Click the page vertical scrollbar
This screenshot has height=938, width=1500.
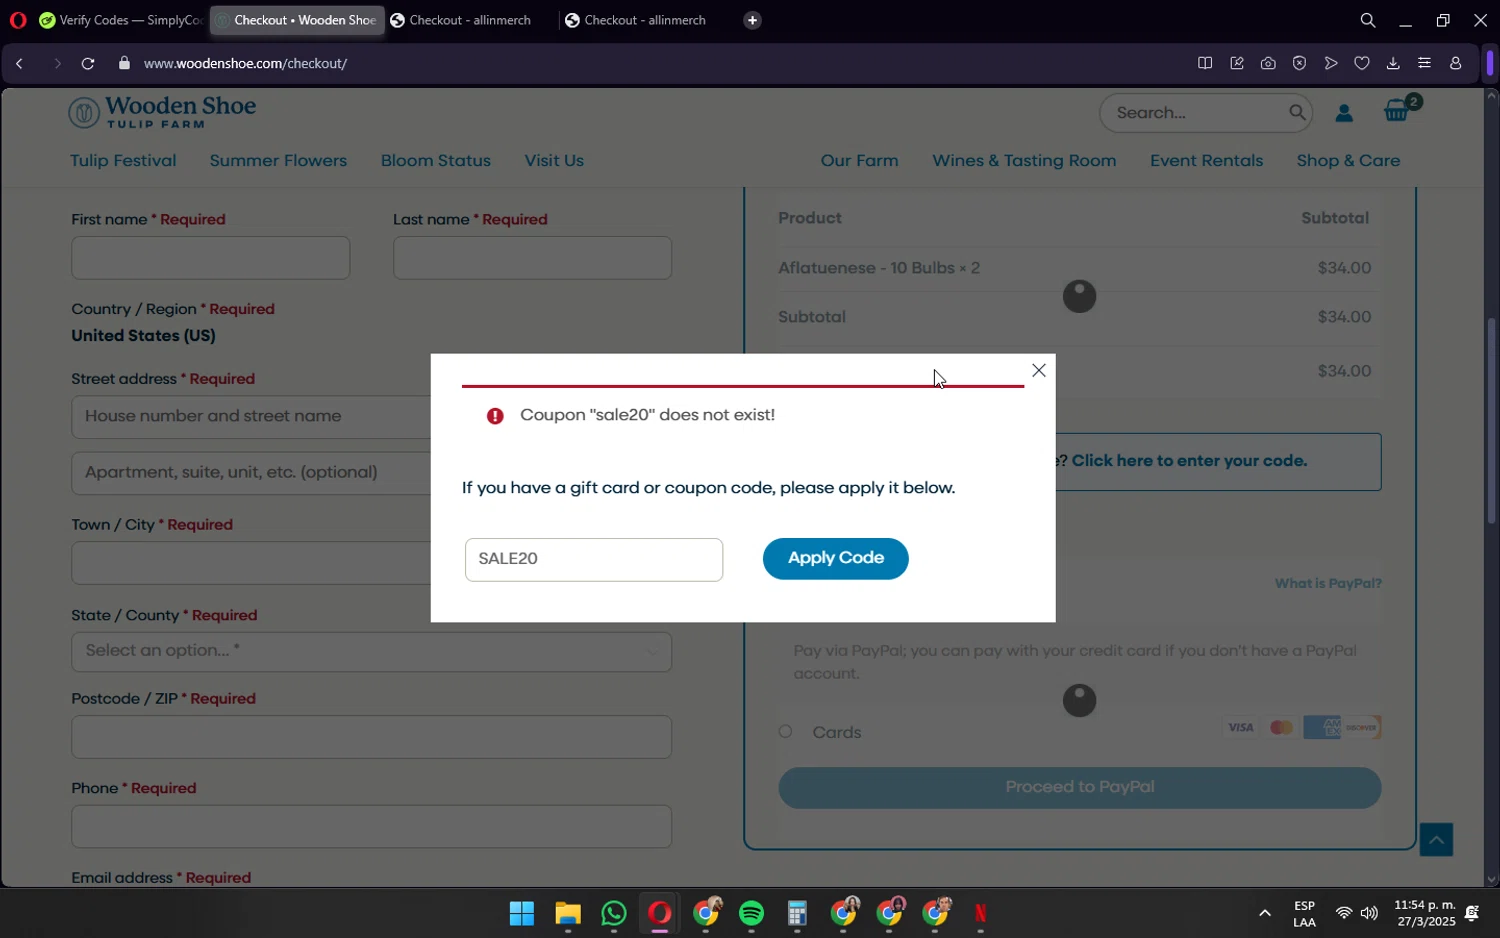tap(1492, 420)
